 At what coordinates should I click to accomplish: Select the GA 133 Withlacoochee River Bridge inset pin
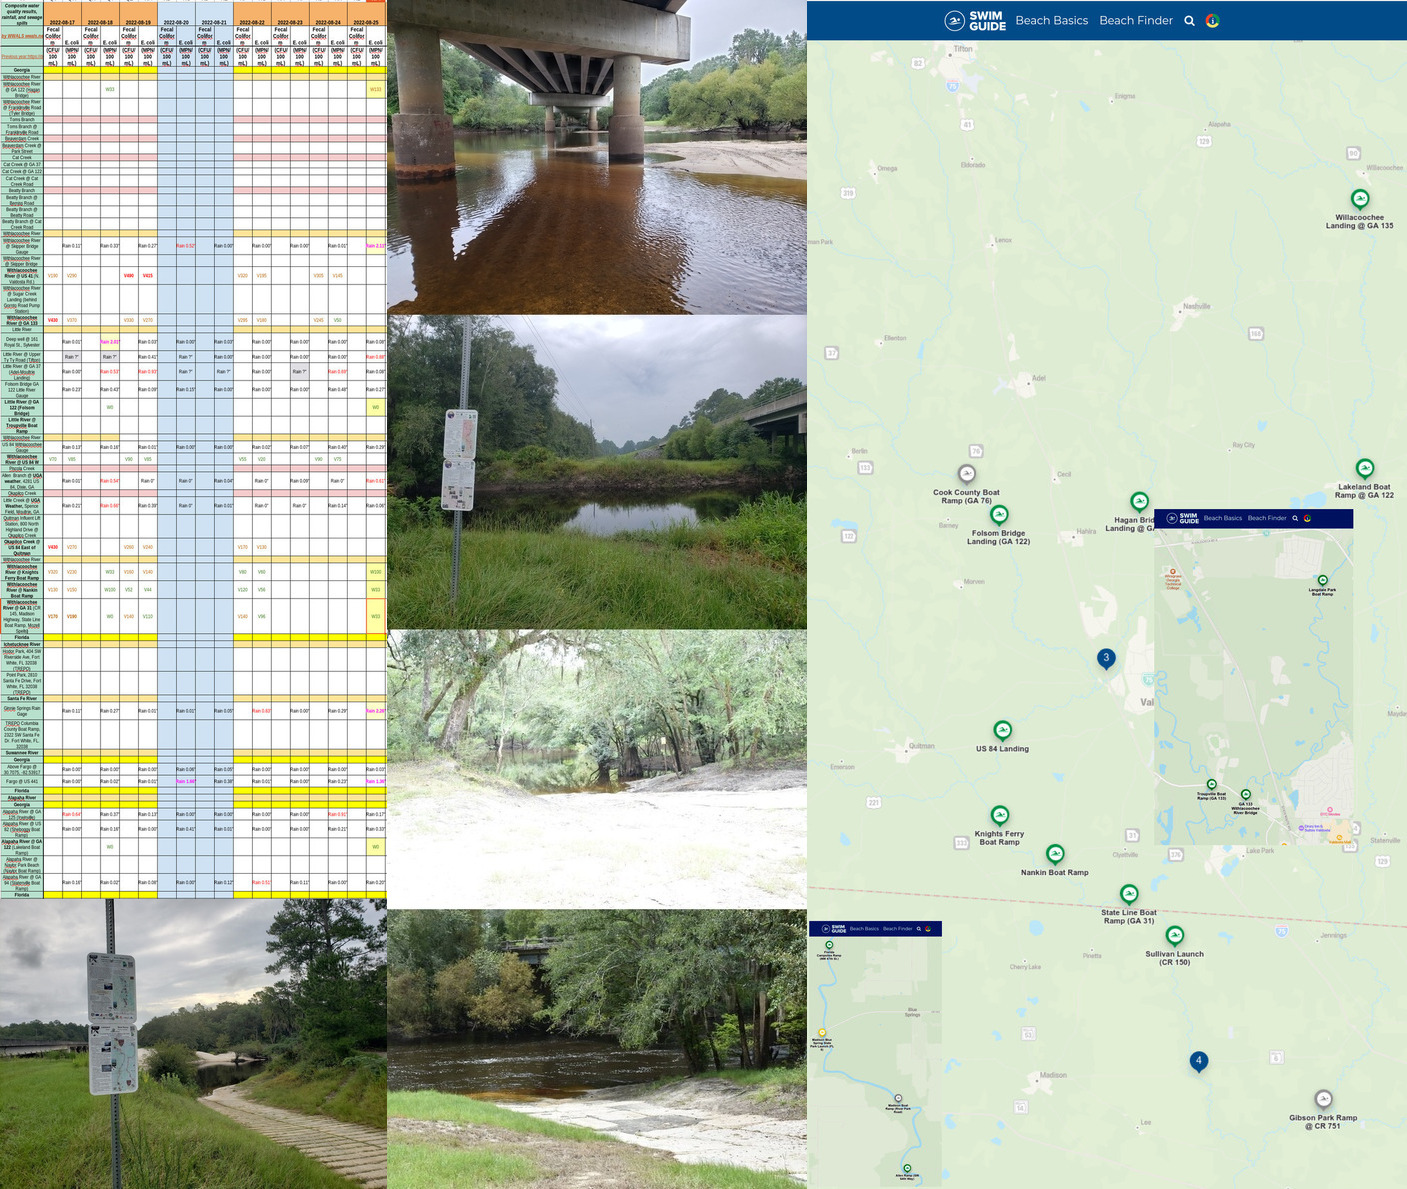click(1245, 795)
